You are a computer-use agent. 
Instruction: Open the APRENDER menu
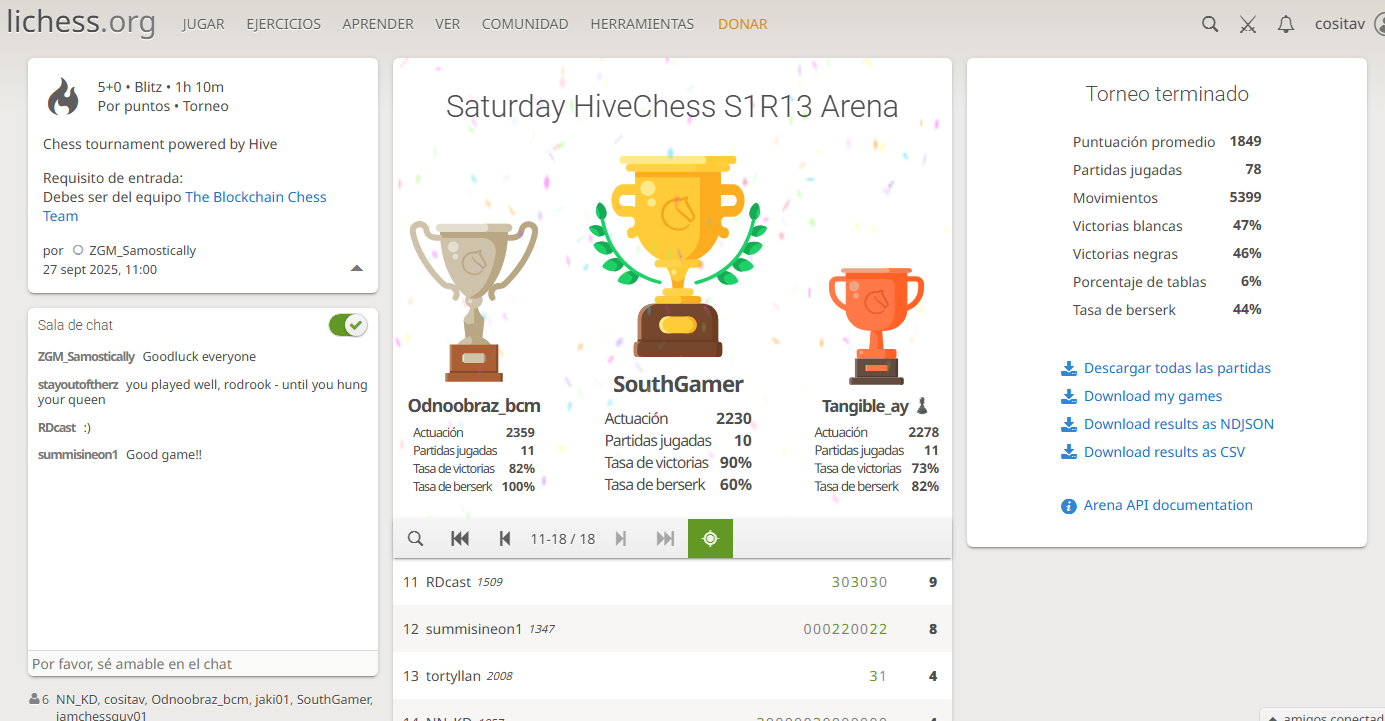tap(378, 24)
